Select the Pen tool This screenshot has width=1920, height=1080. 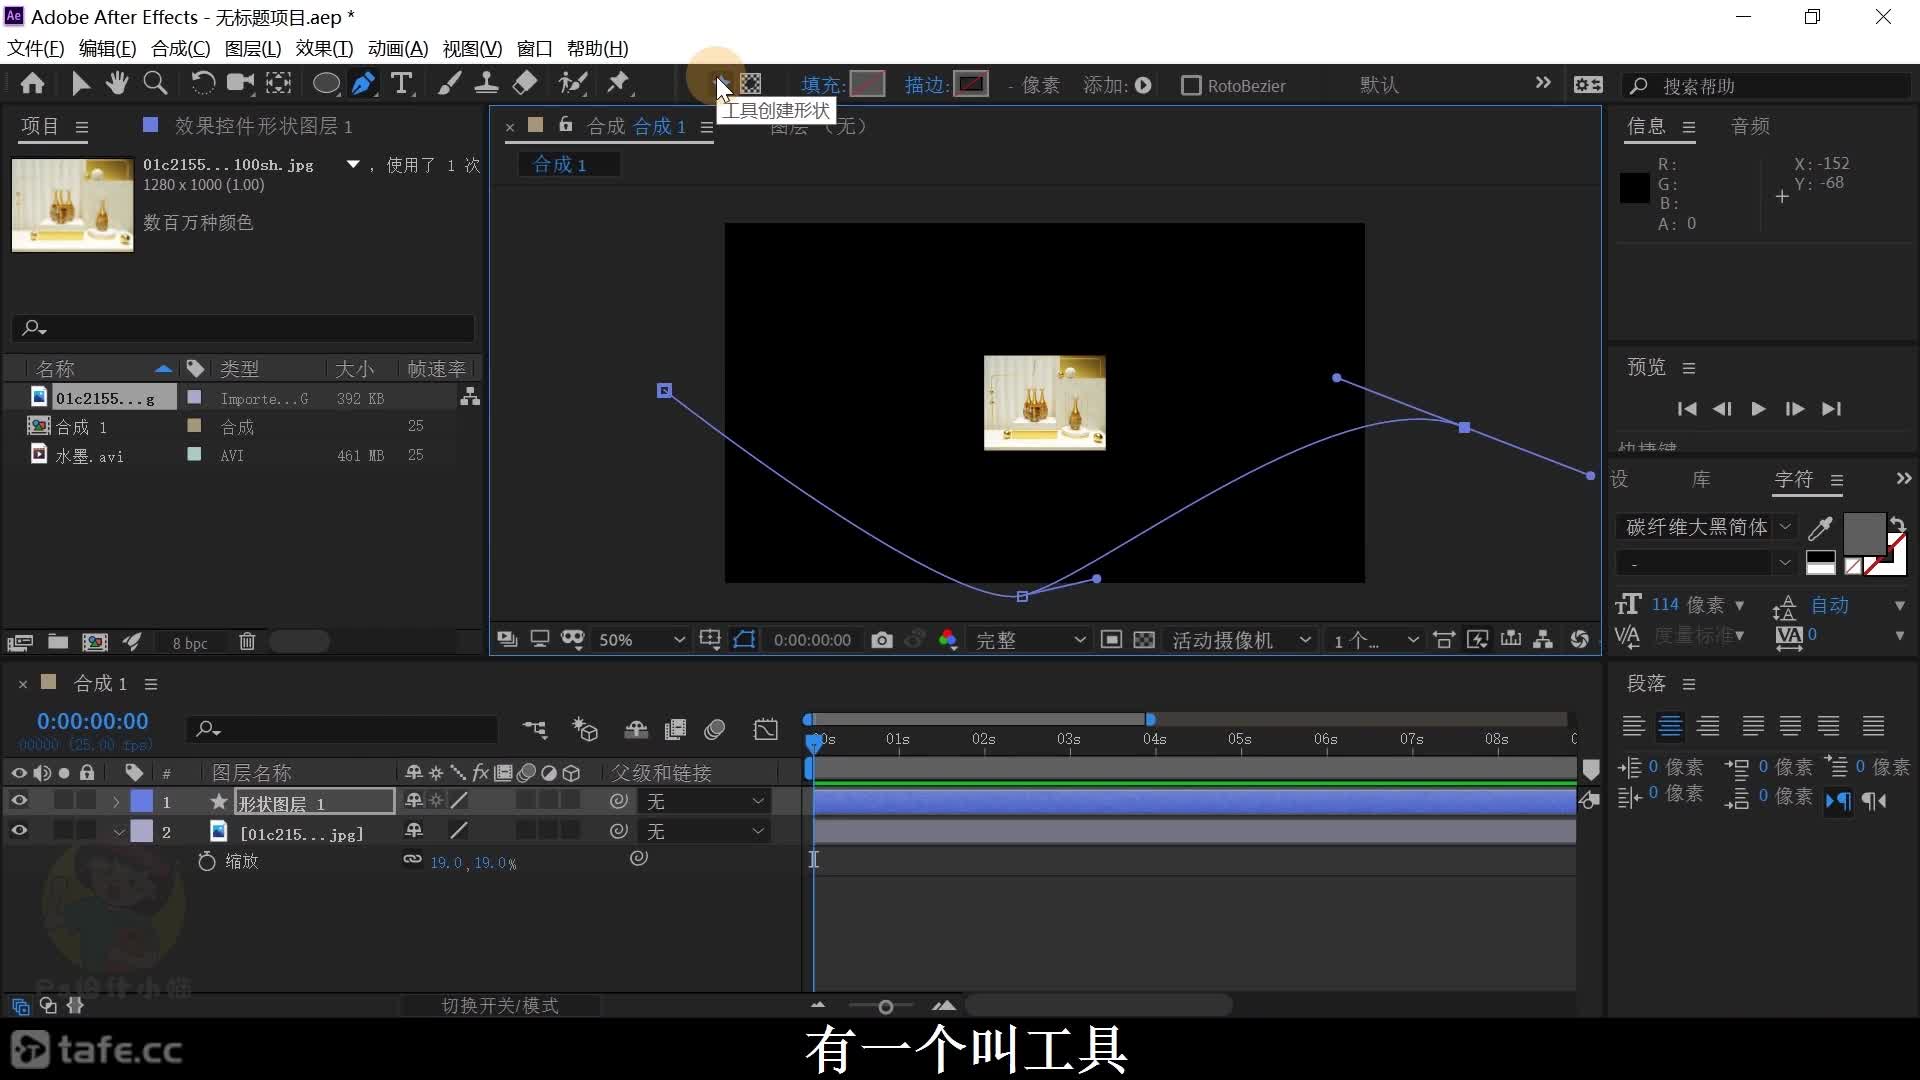click(x=364, y=84)
